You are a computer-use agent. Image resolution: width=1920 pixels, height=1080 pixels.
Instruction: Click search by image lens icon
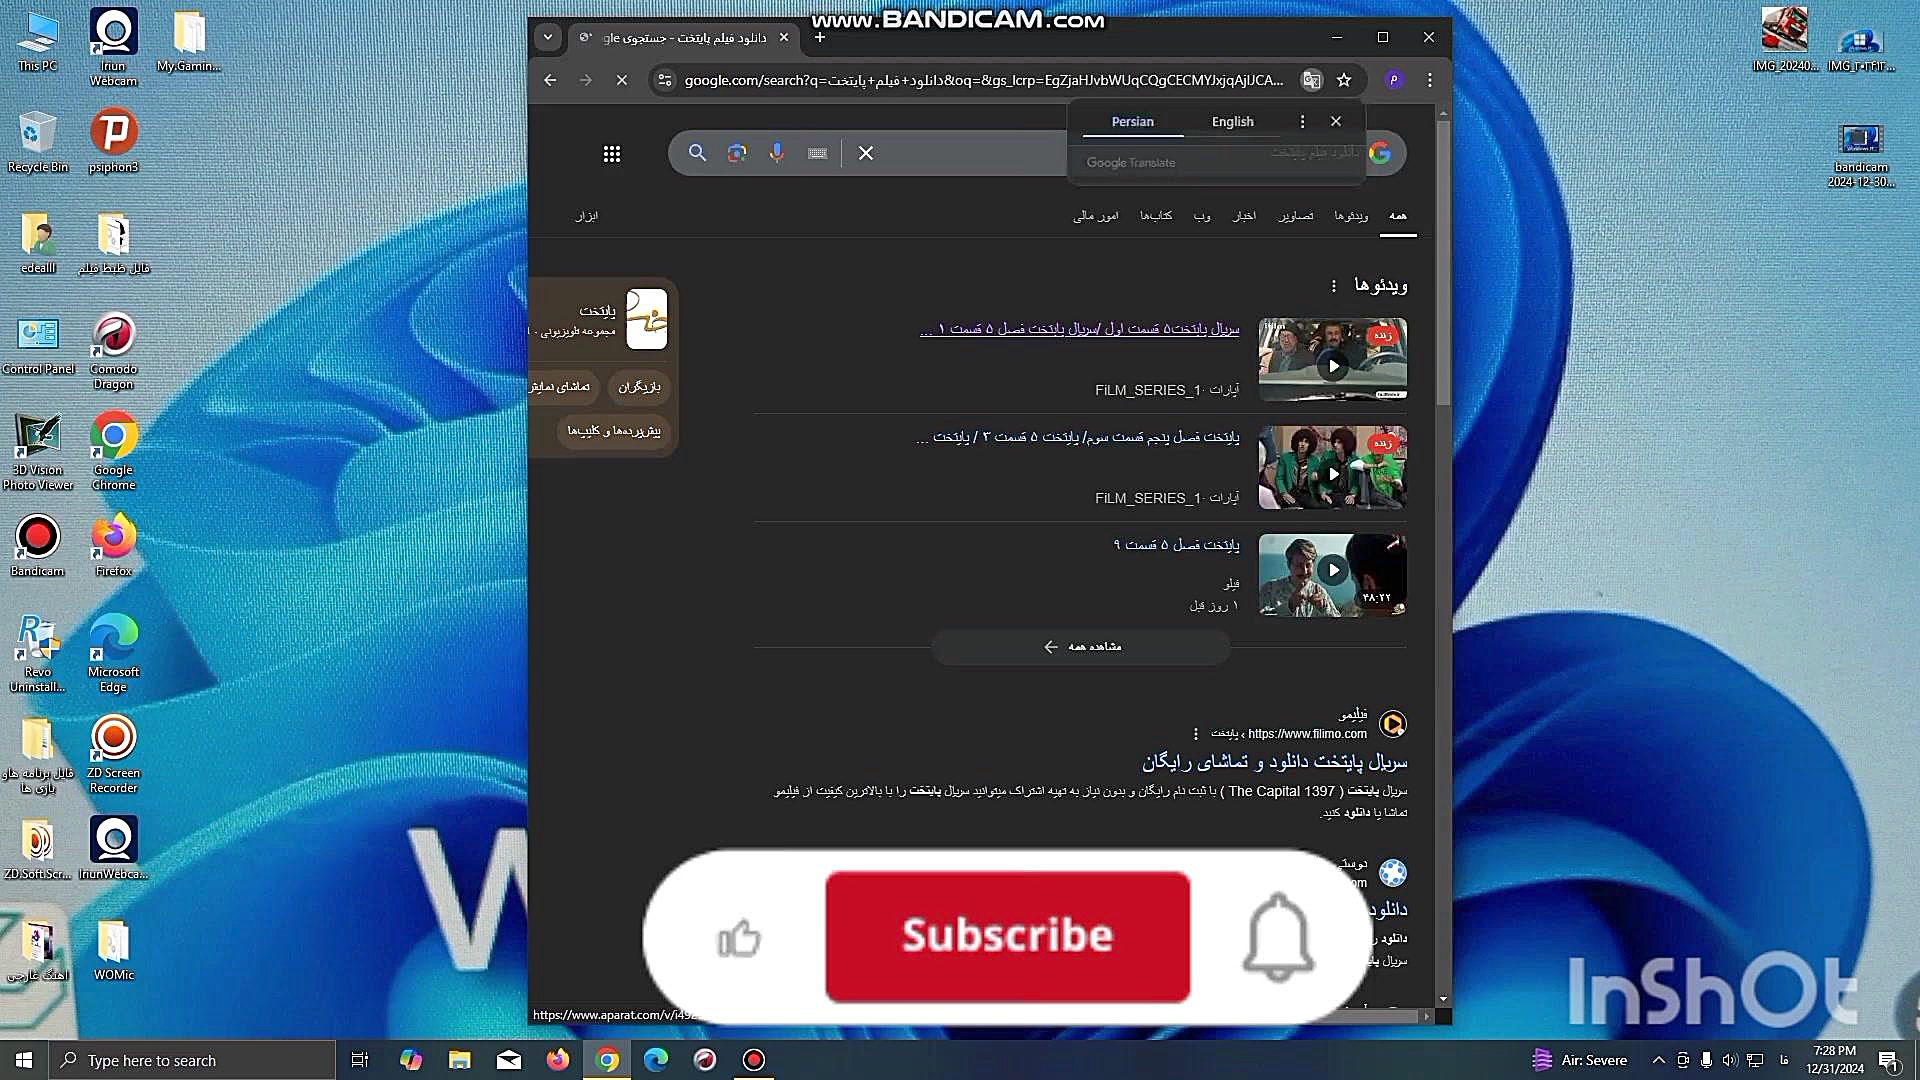point(737,153)
